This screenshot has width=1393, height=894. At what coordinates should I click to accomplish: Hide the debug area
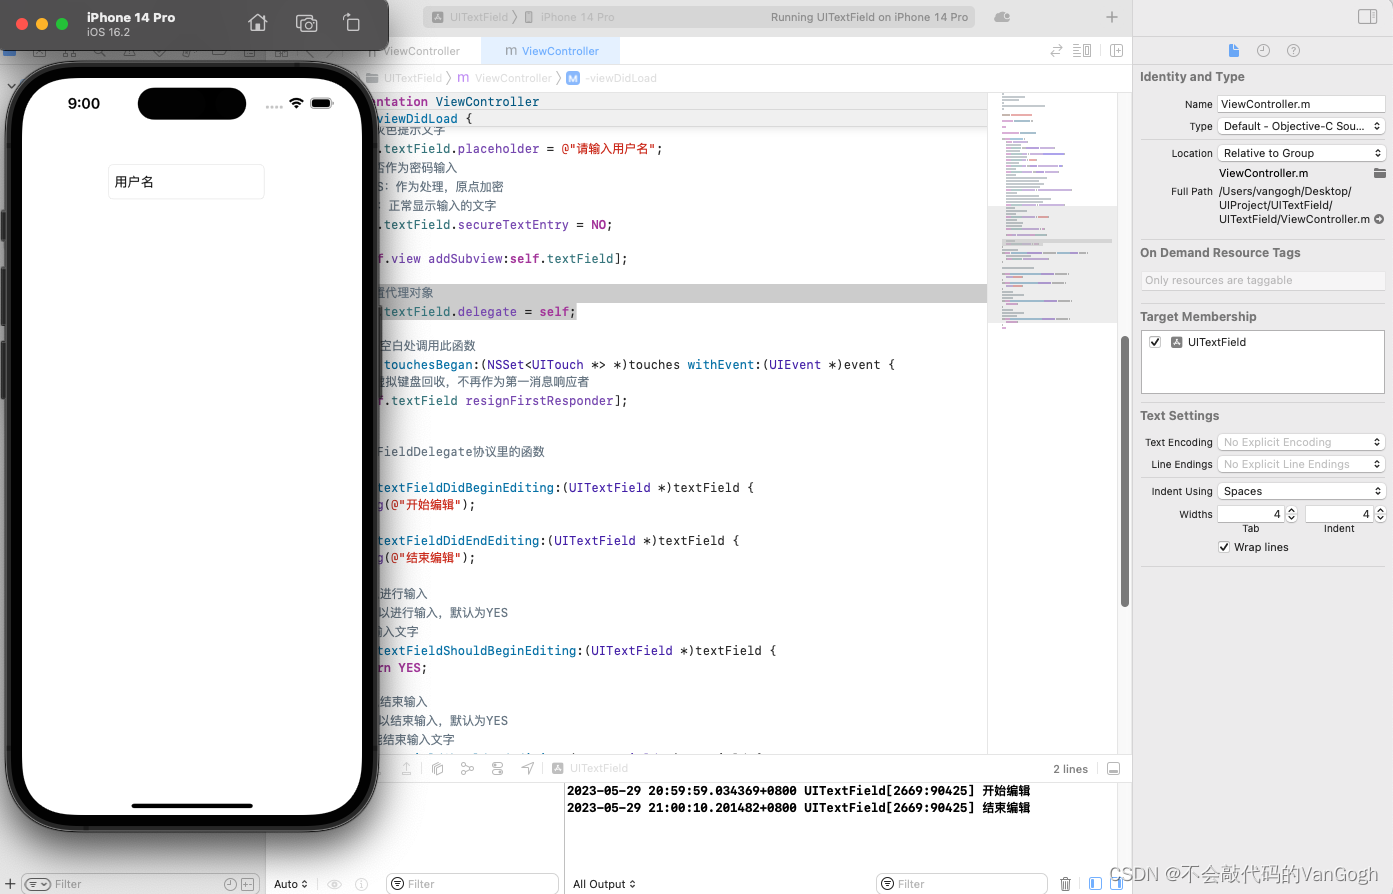[x=1113, y=768]
